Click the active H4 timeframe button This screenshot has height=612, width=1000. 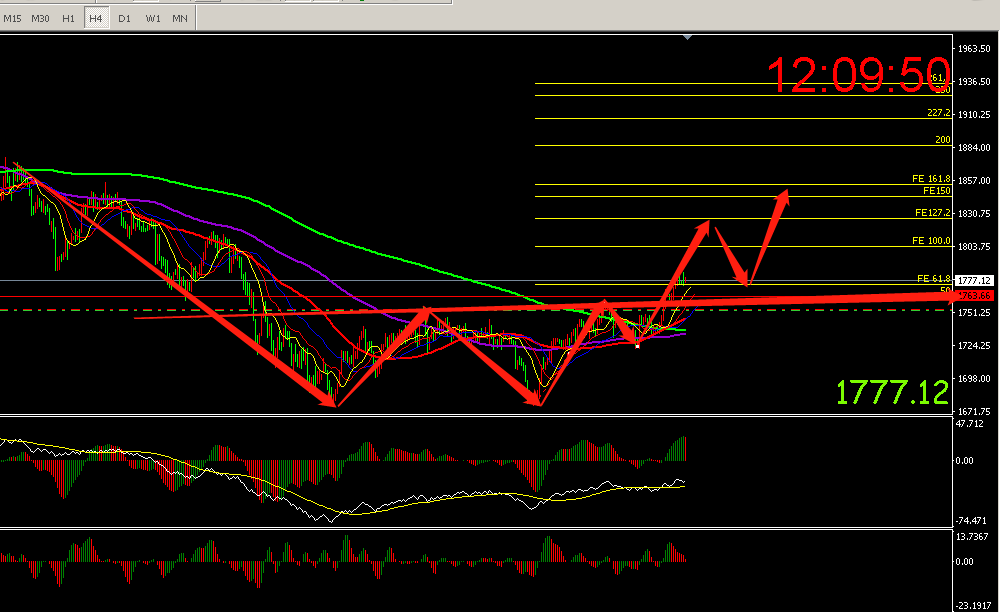point(96,18)
